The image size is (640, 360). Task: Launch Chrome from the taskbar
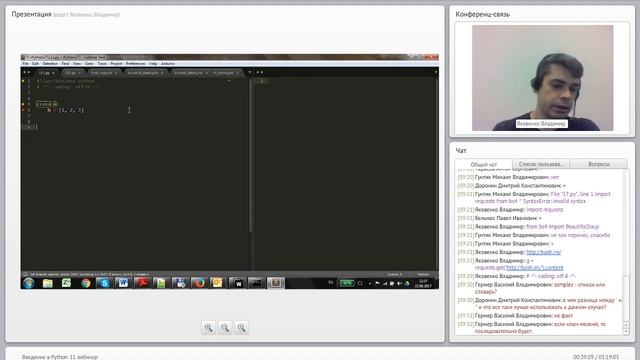pyautogui.click(x=86, y=283)
